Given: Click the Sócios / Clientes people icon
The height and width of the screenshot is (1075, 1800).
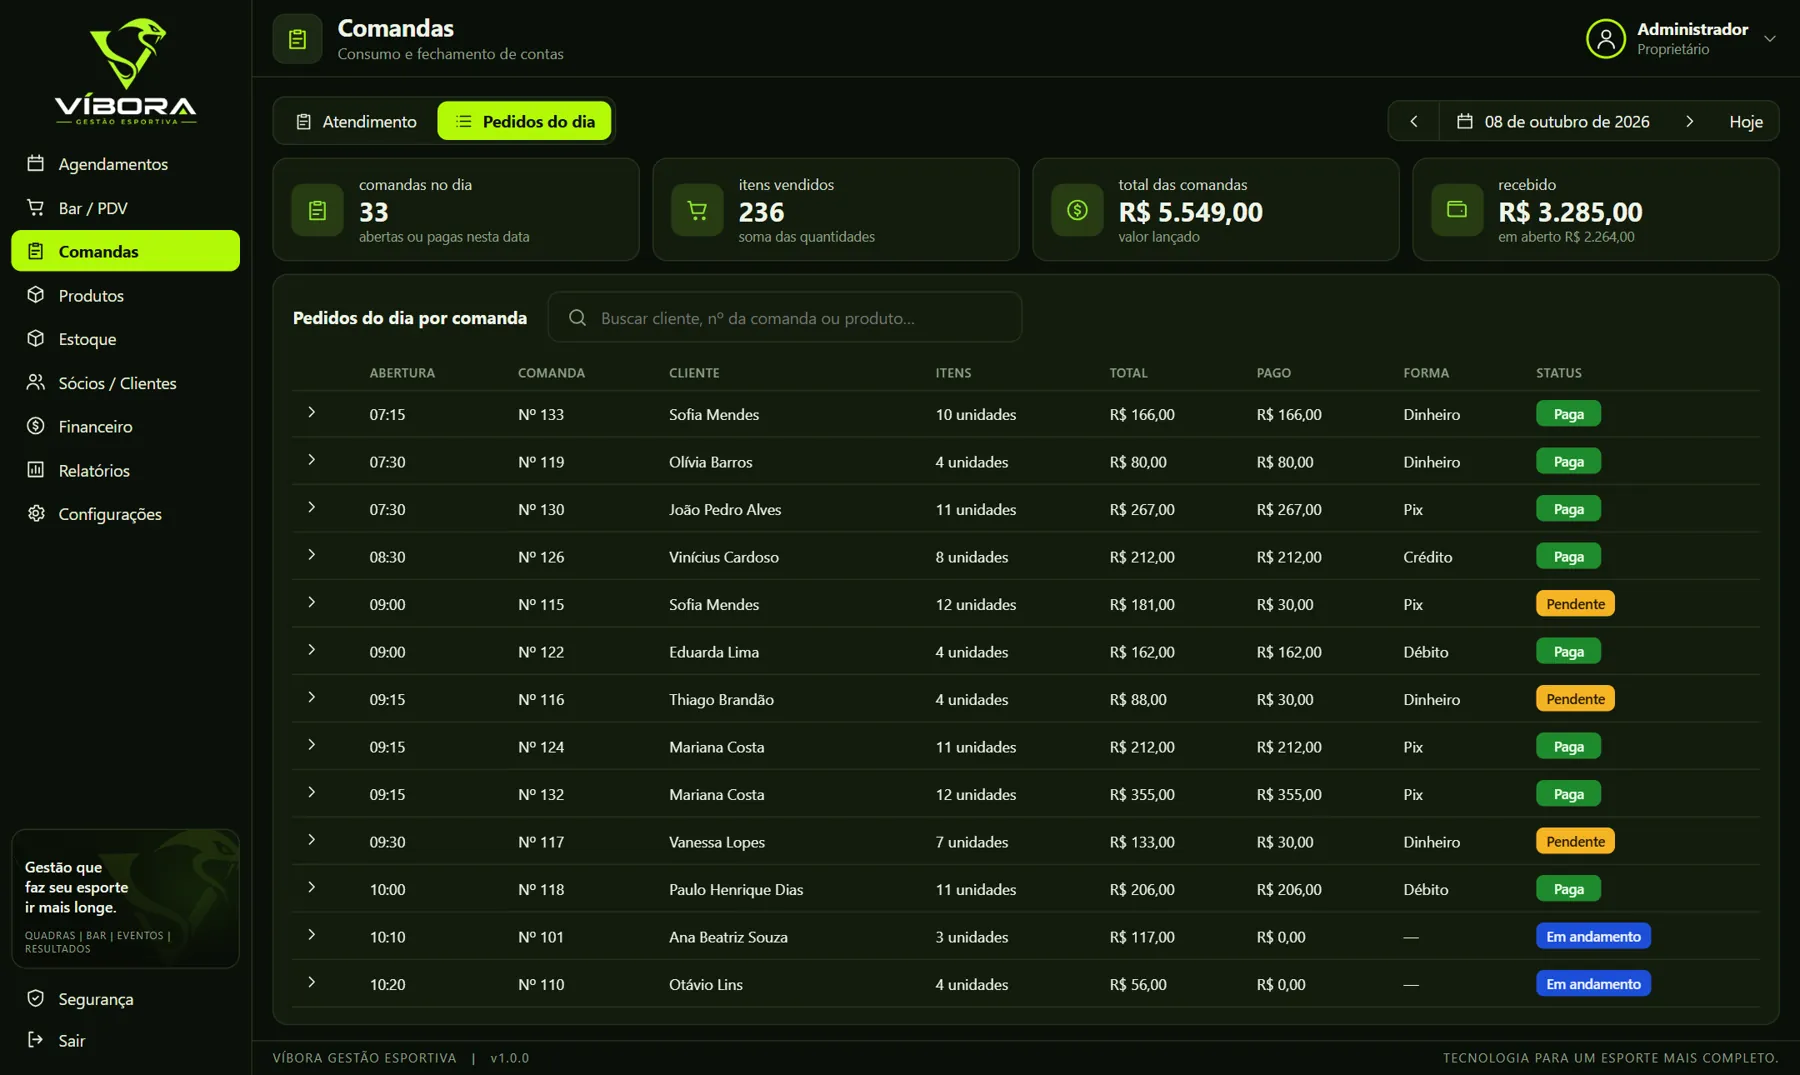Looking at the screenshot, I should tap(36, 382).
